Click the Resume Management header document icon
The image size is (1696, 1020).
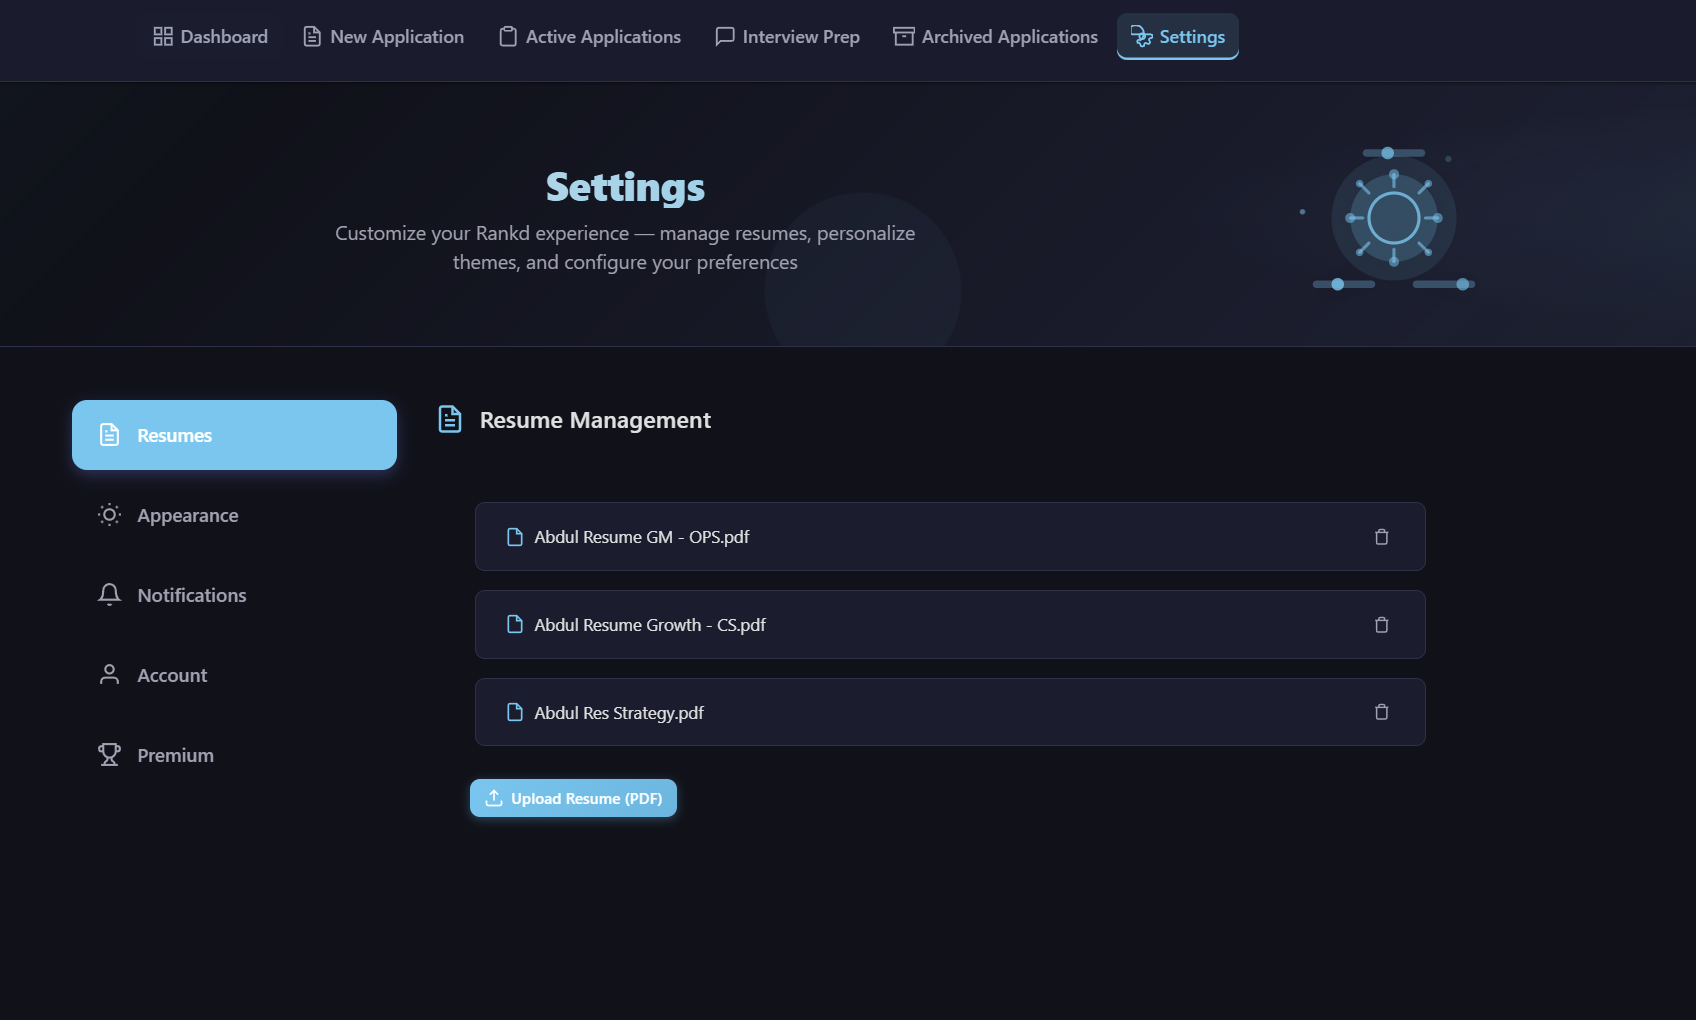(450, 420)
